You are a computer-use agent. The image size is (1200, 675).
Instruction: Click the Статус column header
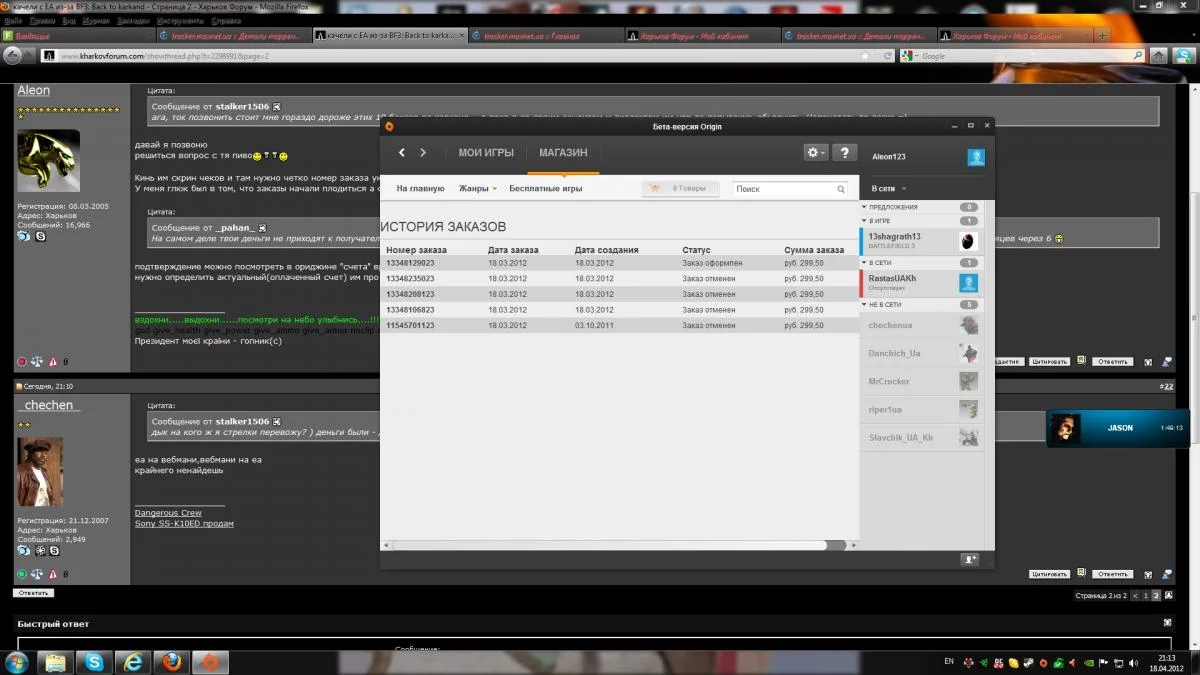coord(696,250)
